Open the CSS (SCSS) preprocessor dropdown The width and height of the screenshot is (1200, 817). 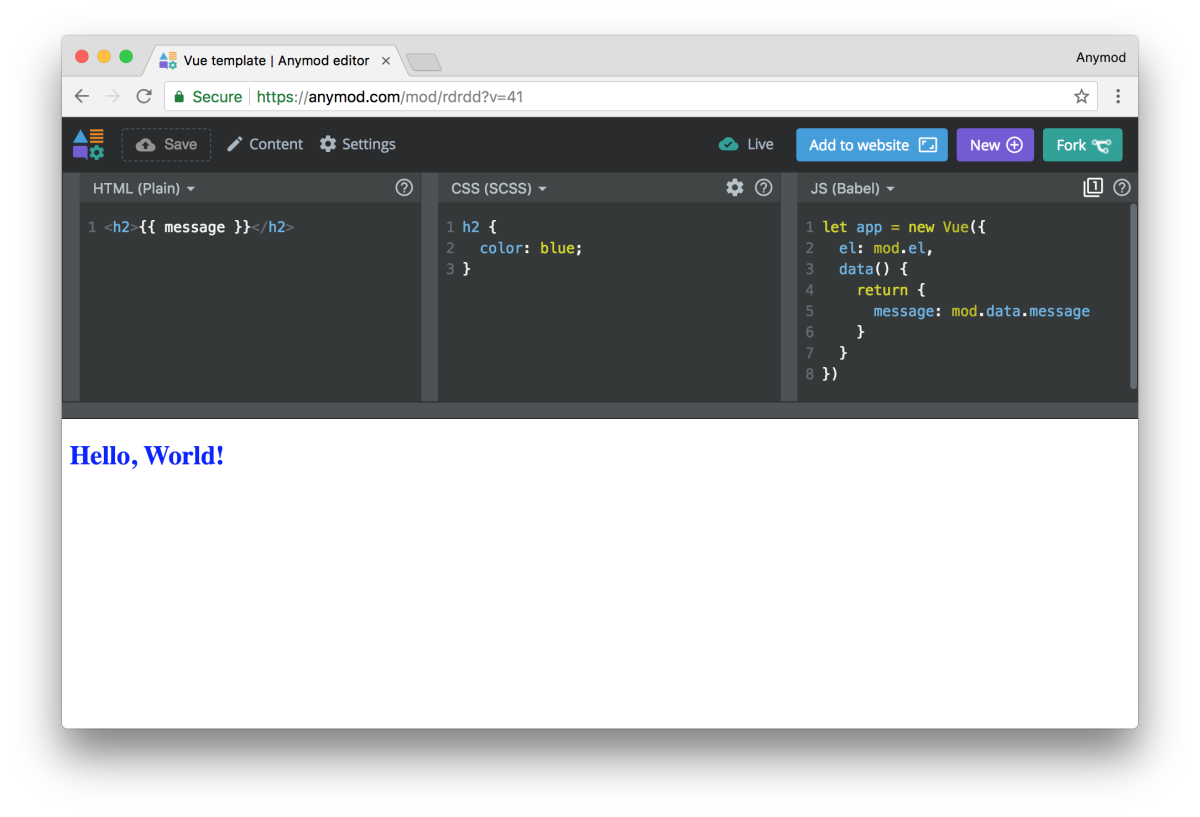point(499,188)
